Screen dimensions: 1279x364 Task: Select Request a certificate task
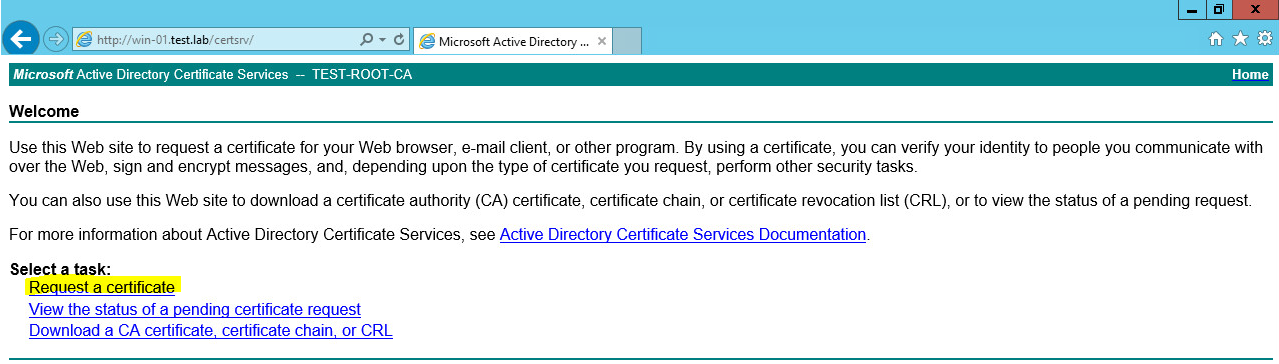click(102, 288)
